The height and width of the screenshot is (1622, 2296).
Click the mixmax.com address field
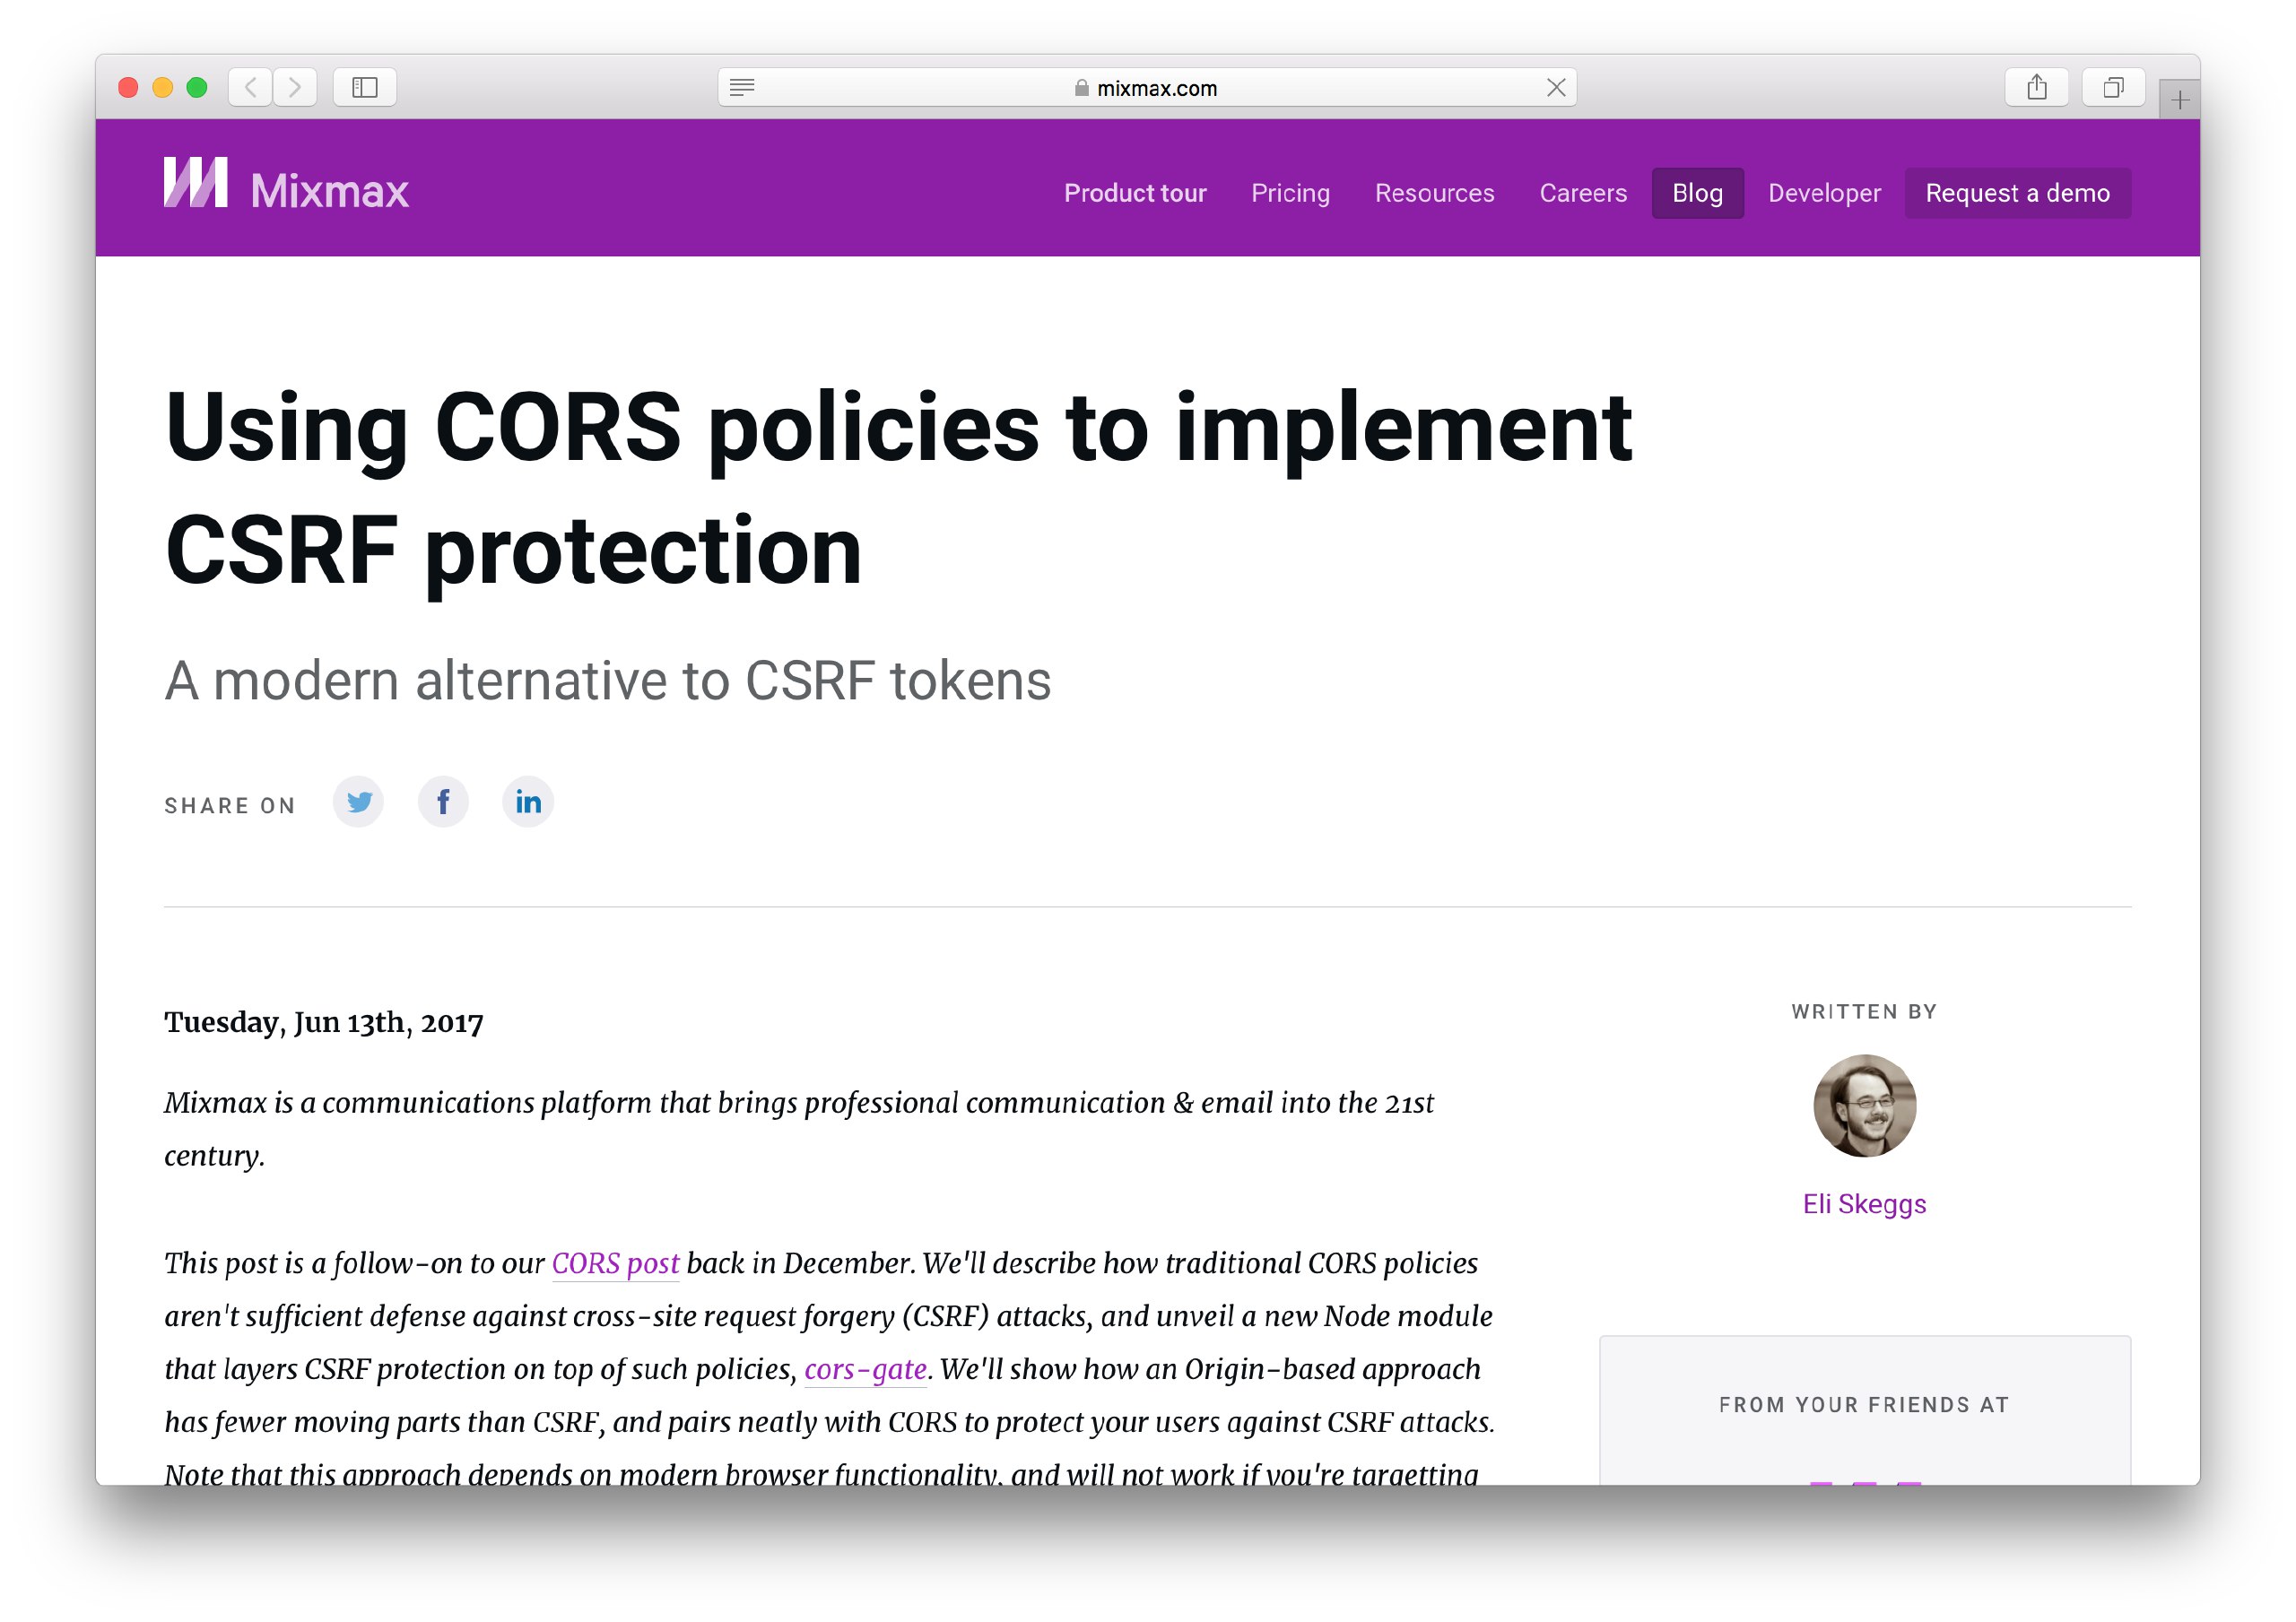pos(1147,88)
